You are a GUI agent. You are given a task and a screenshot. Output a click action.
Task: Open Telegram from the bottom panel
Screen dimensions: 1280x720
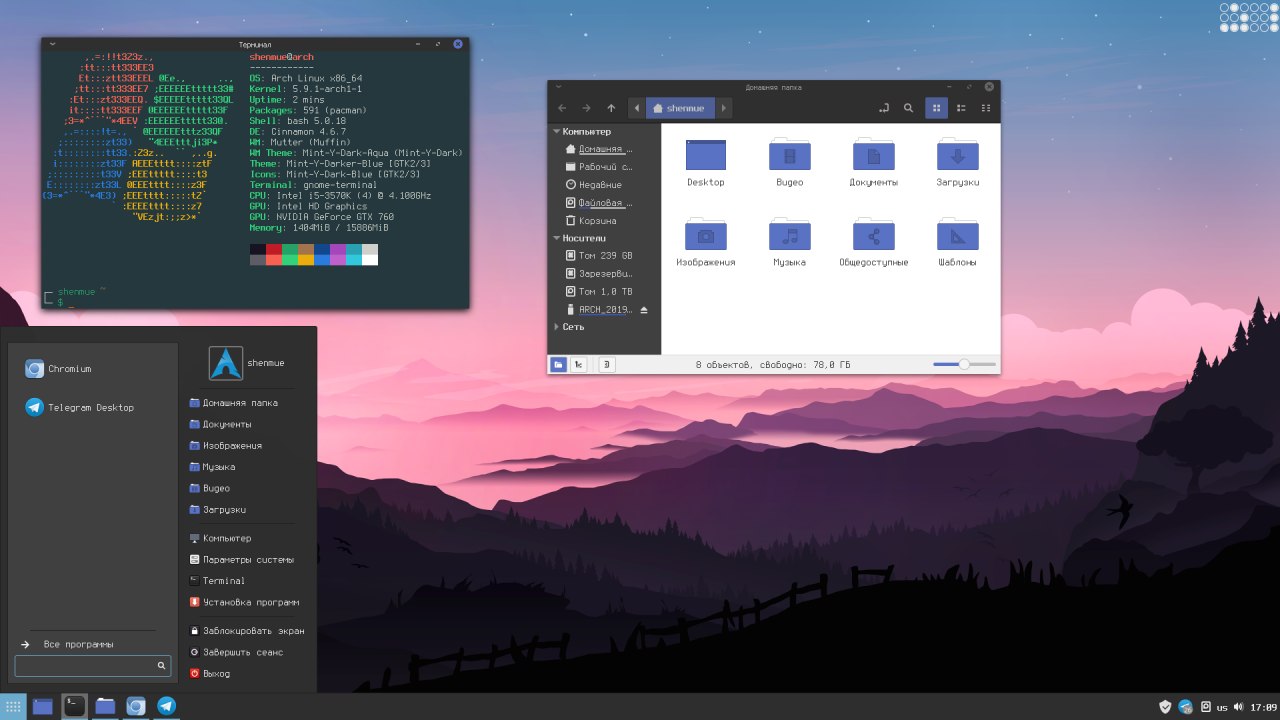point(167,706)
